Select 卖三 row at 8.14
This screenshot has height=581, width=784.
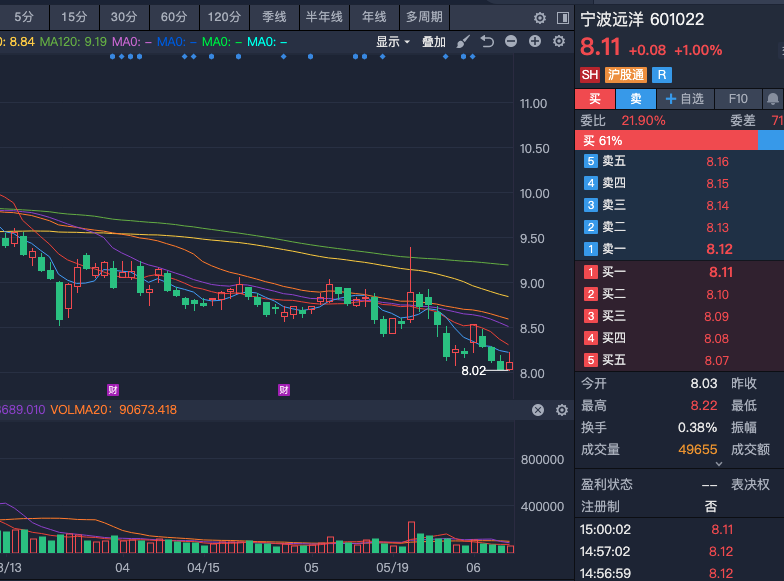pyautogui.click(x=680, y=206)
